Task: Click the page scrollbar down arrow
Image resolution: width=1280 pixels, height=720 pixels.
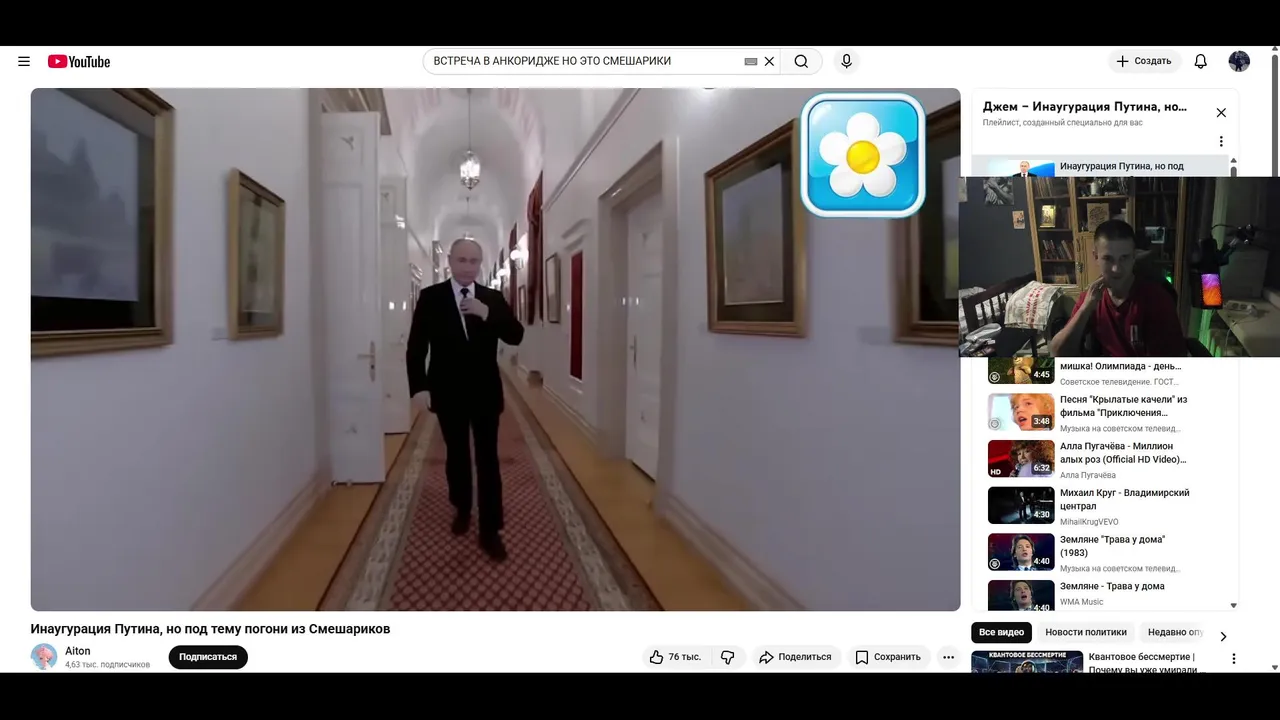Action: click(1275, 667)
